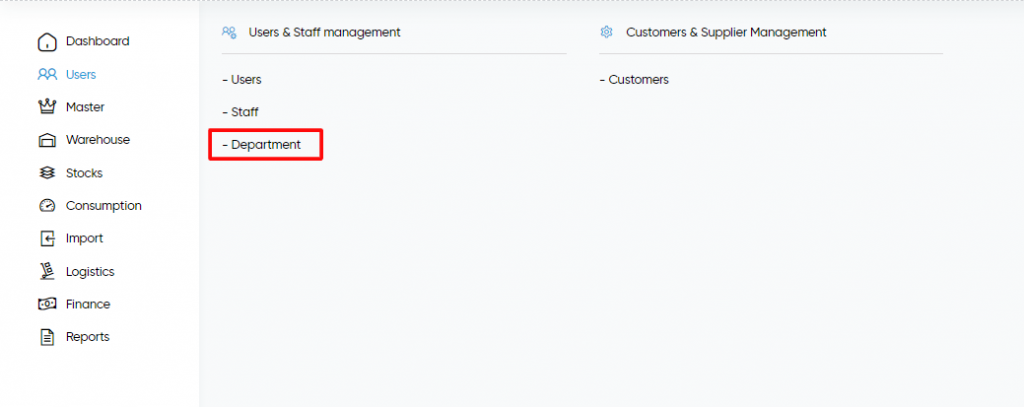Viewport: 1024px width, 407px height.
Task: Click the Logistics hand-truck icon
Action: (47, 271)
